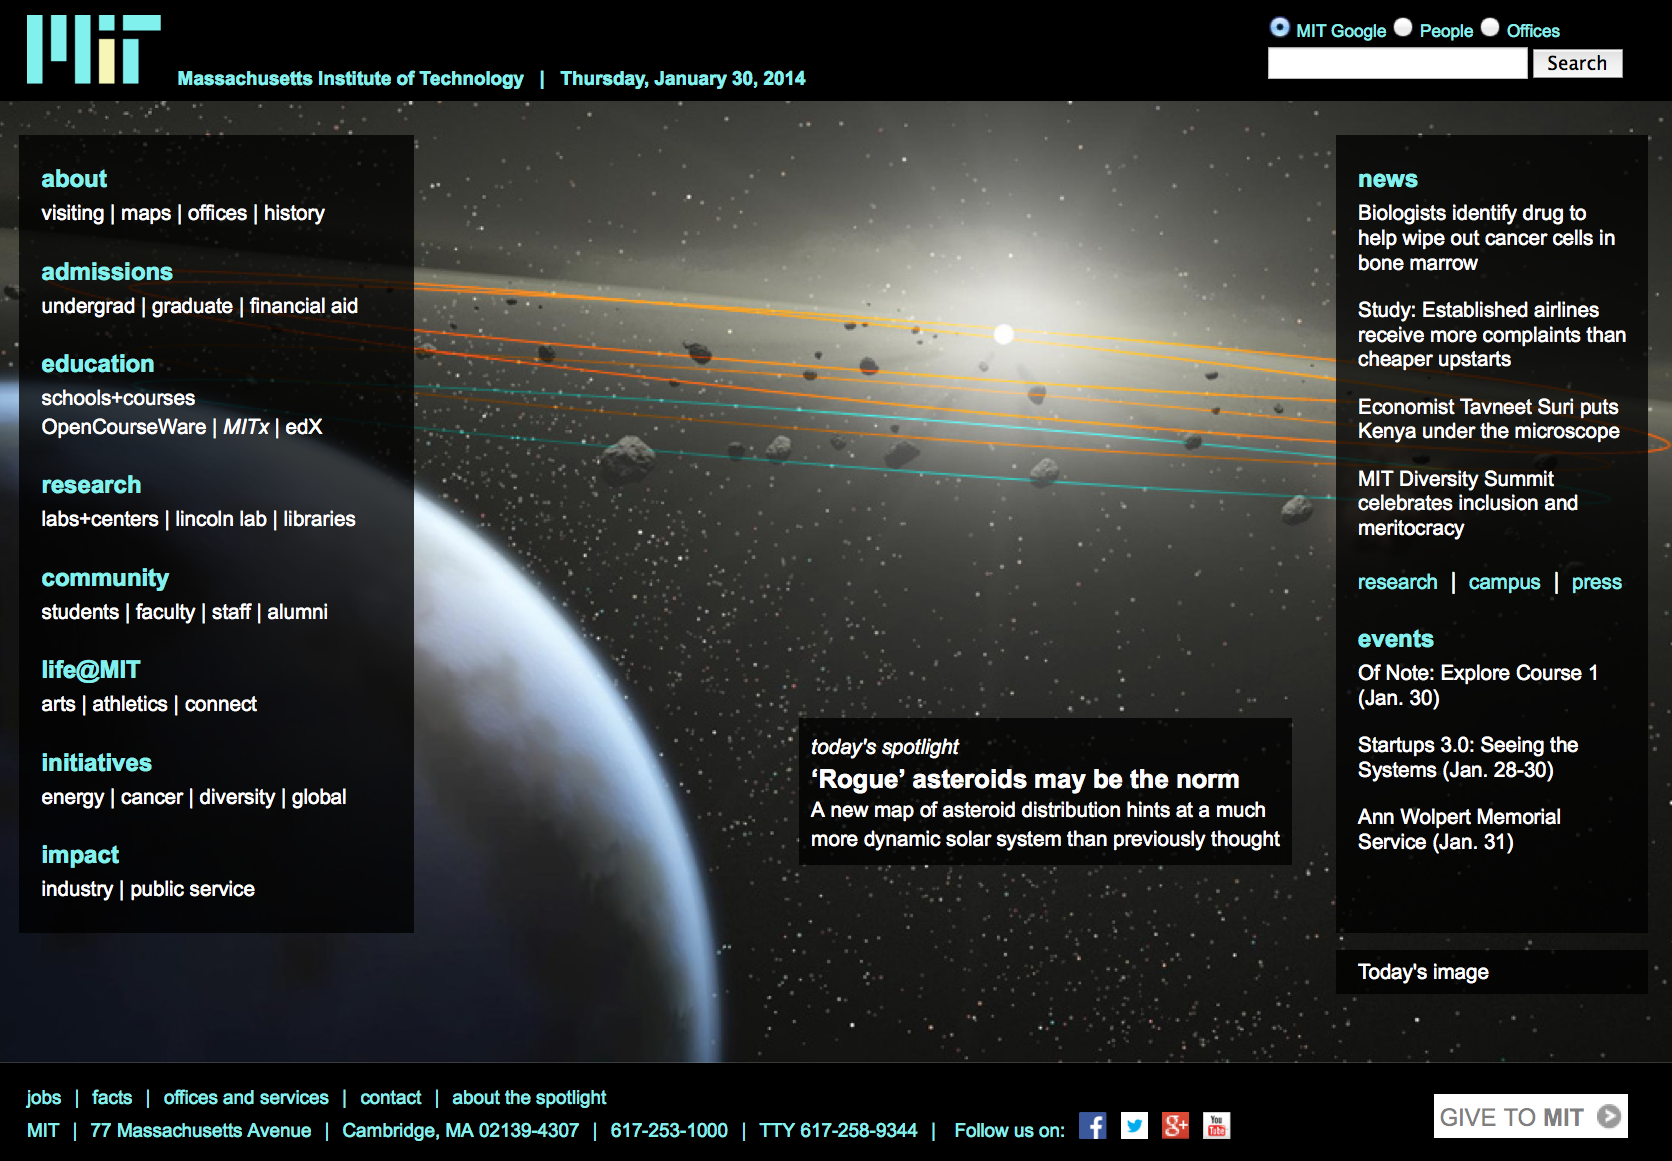
Task: Select the MIT Google search option
Action: tap(1279, 28)
